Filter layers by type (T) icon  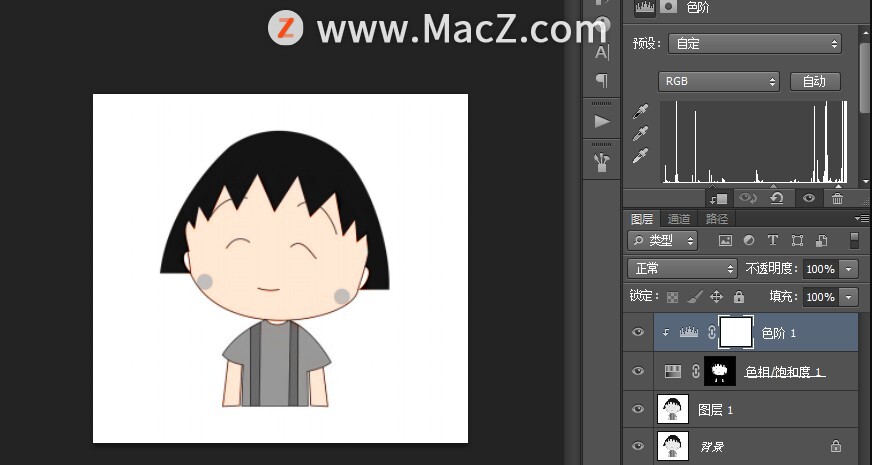772,240
